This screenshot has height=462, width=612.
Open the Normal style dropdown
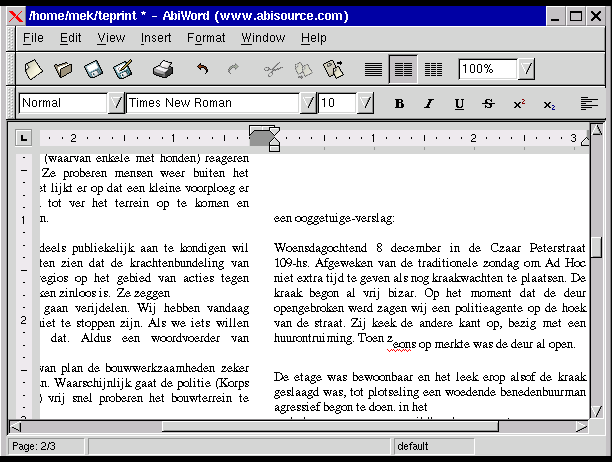116,103
